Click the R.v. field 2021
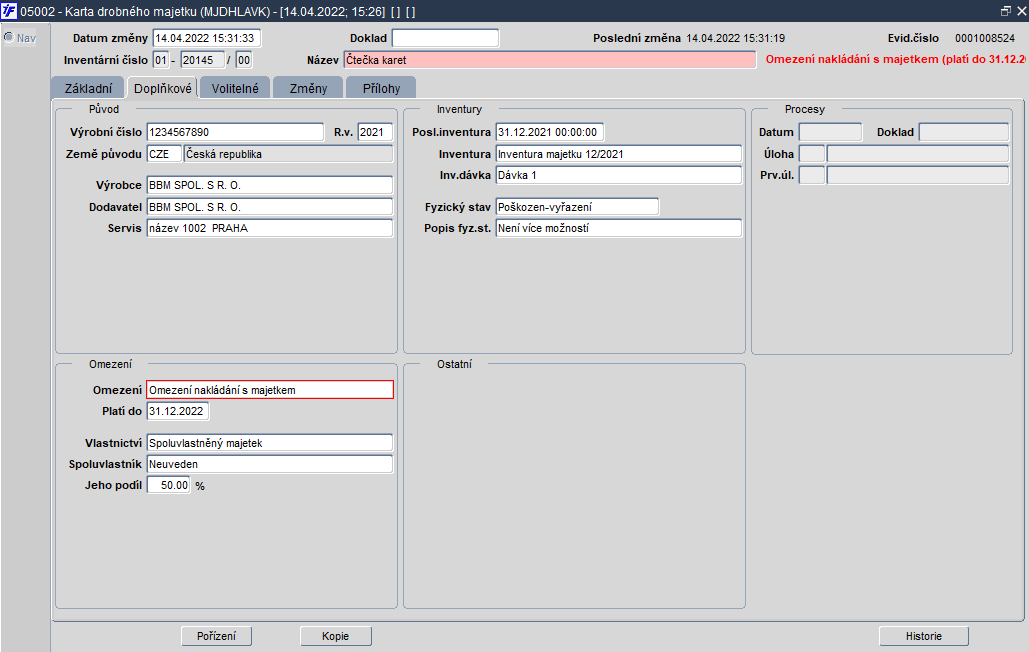The width and height of the screenshot is (1029, 652). click(x=375, y=132)
